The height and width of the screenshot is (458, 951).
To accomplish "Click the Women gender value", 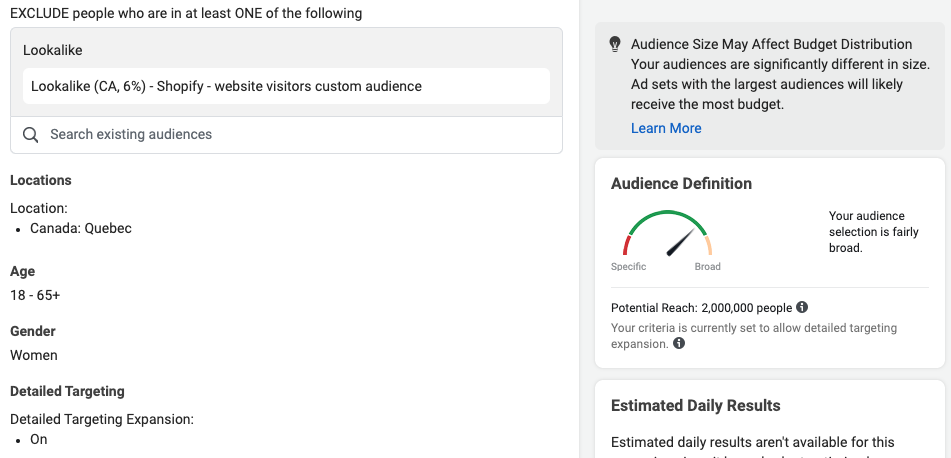I will click(34, 355).
